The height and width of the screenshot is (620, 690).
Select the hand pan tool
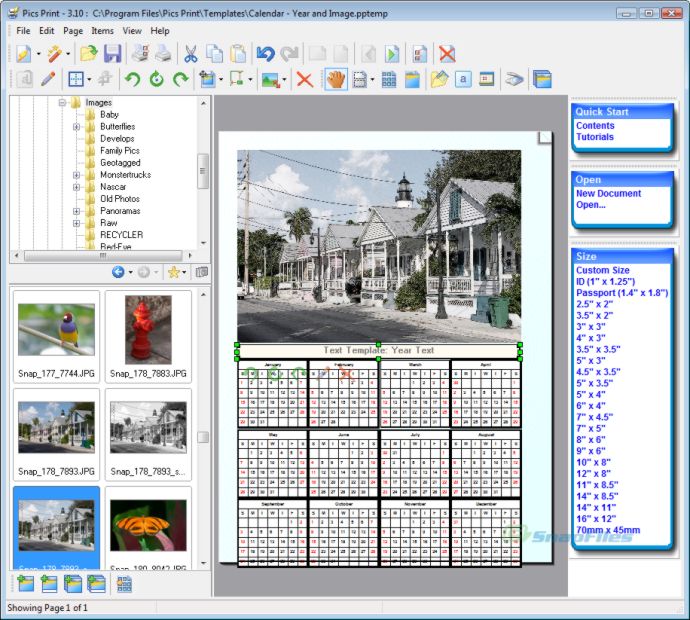point(336,80)
